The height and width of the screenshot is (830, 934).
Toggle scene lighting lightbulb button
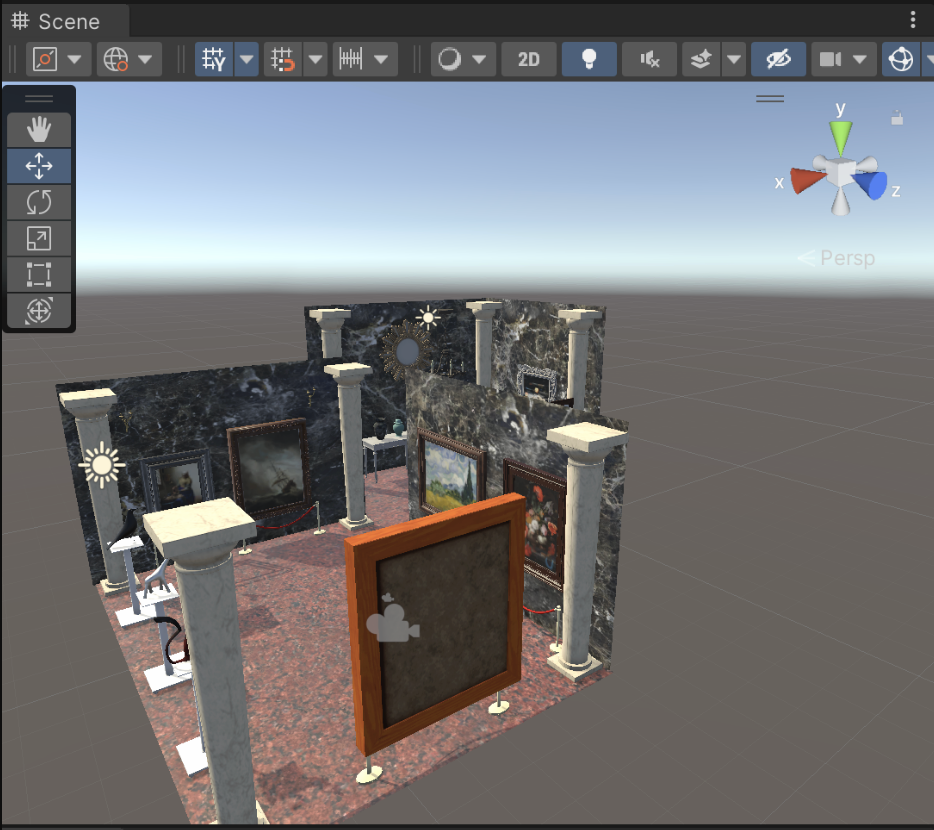point(589,60)
